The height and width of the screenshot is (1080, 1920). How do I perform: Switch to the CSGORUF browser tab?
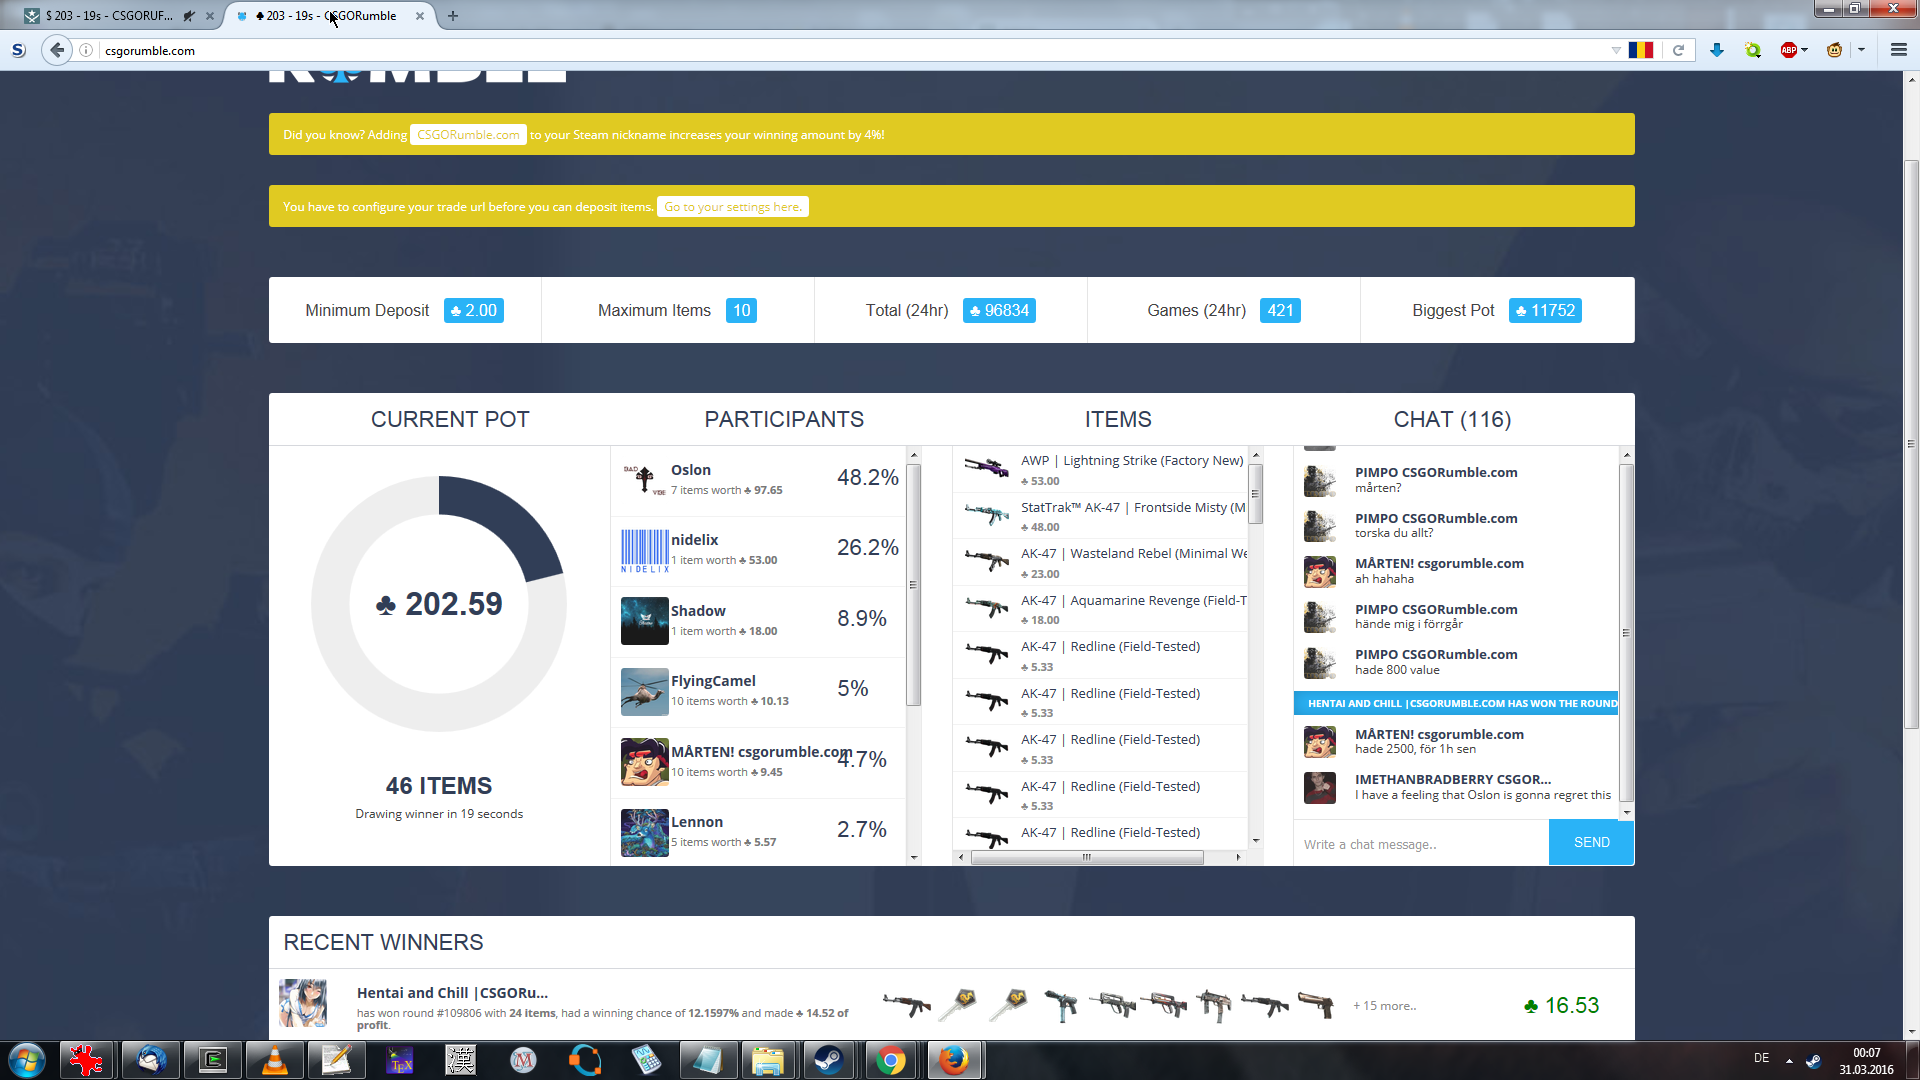pos(108,16)
